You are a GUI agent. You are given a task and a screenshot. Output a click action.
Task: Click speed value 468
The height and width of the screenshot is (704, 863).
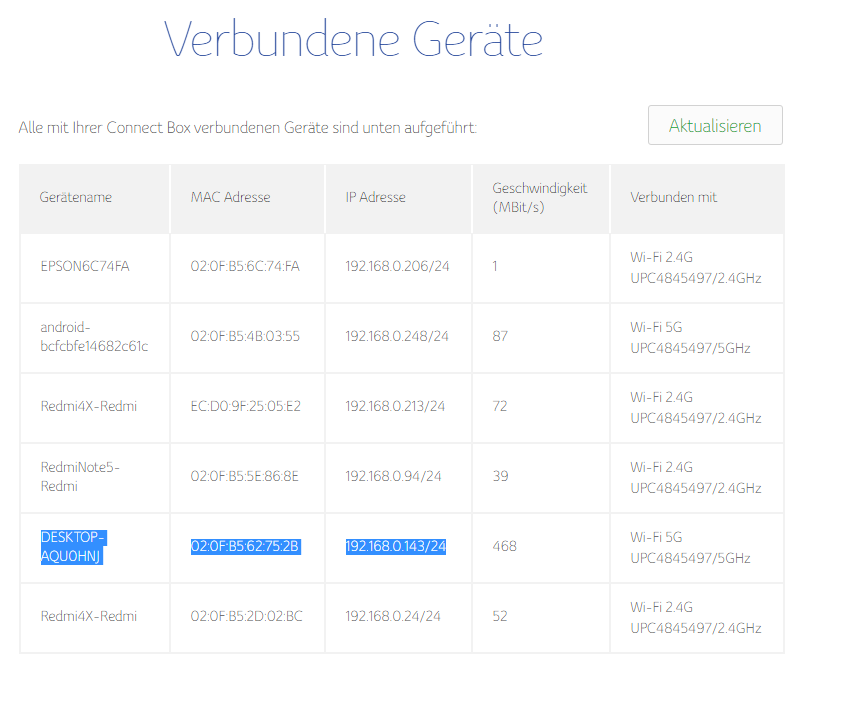click(504, 546)
